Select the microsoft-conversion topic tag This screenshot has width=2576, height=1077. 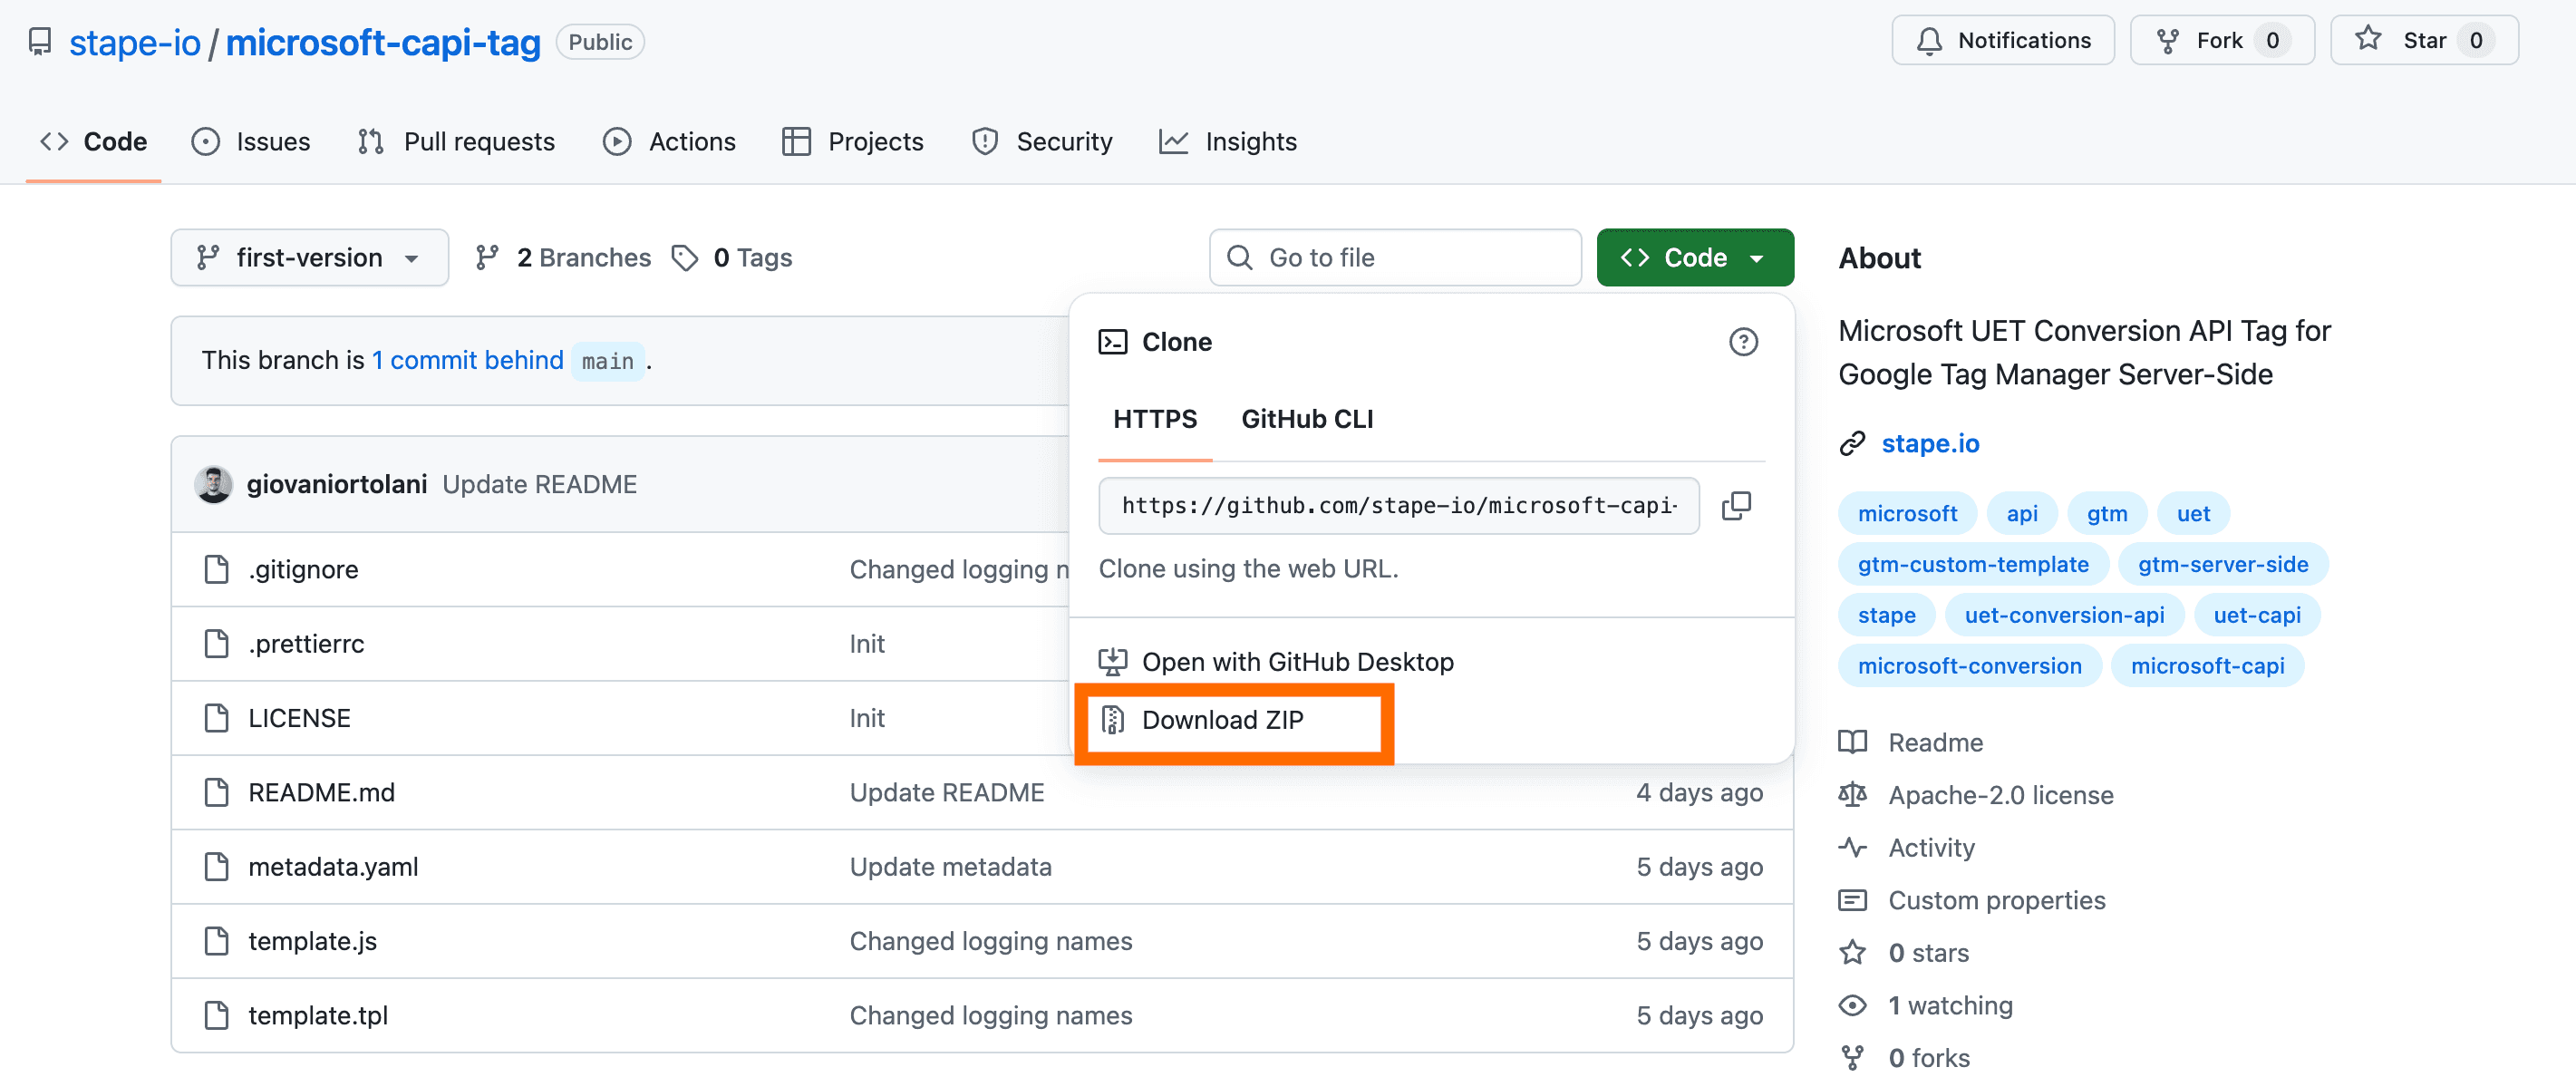[1969, 666]
